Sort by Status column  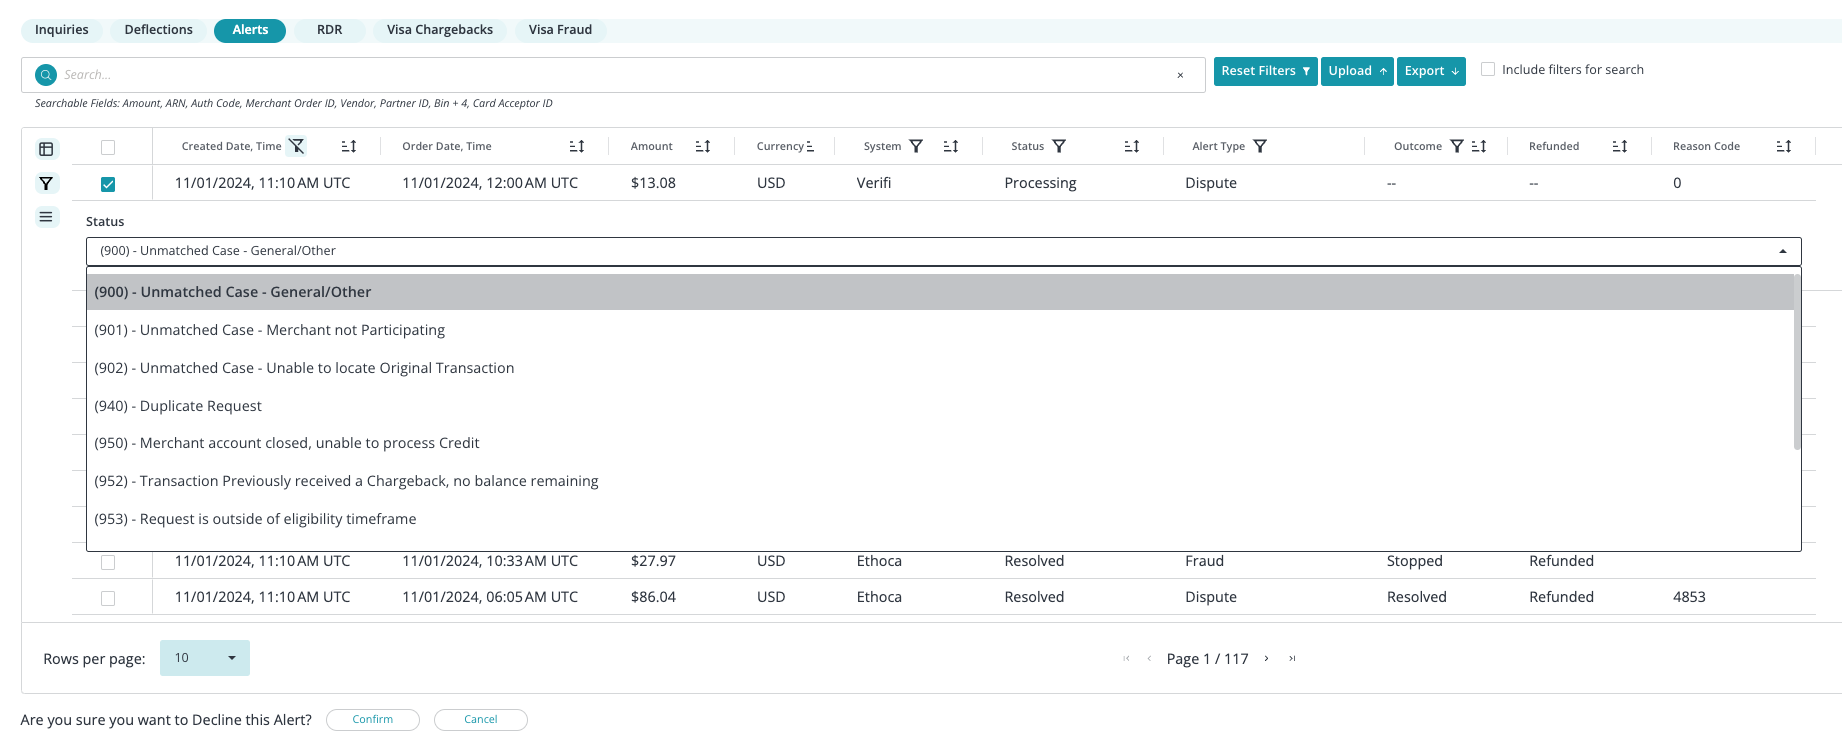pos(1132,146)
